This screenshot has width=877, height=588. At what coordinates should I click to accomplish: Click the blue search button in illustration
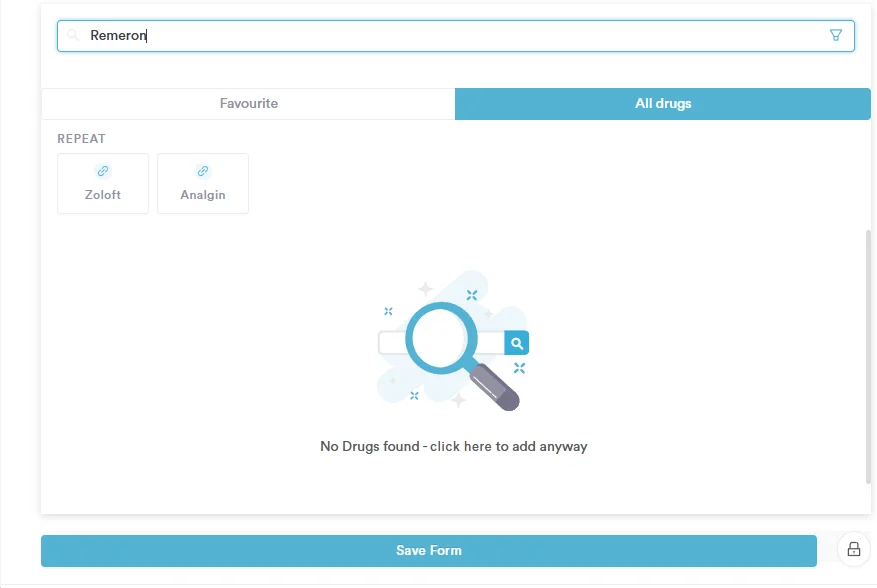pos(516,343)
